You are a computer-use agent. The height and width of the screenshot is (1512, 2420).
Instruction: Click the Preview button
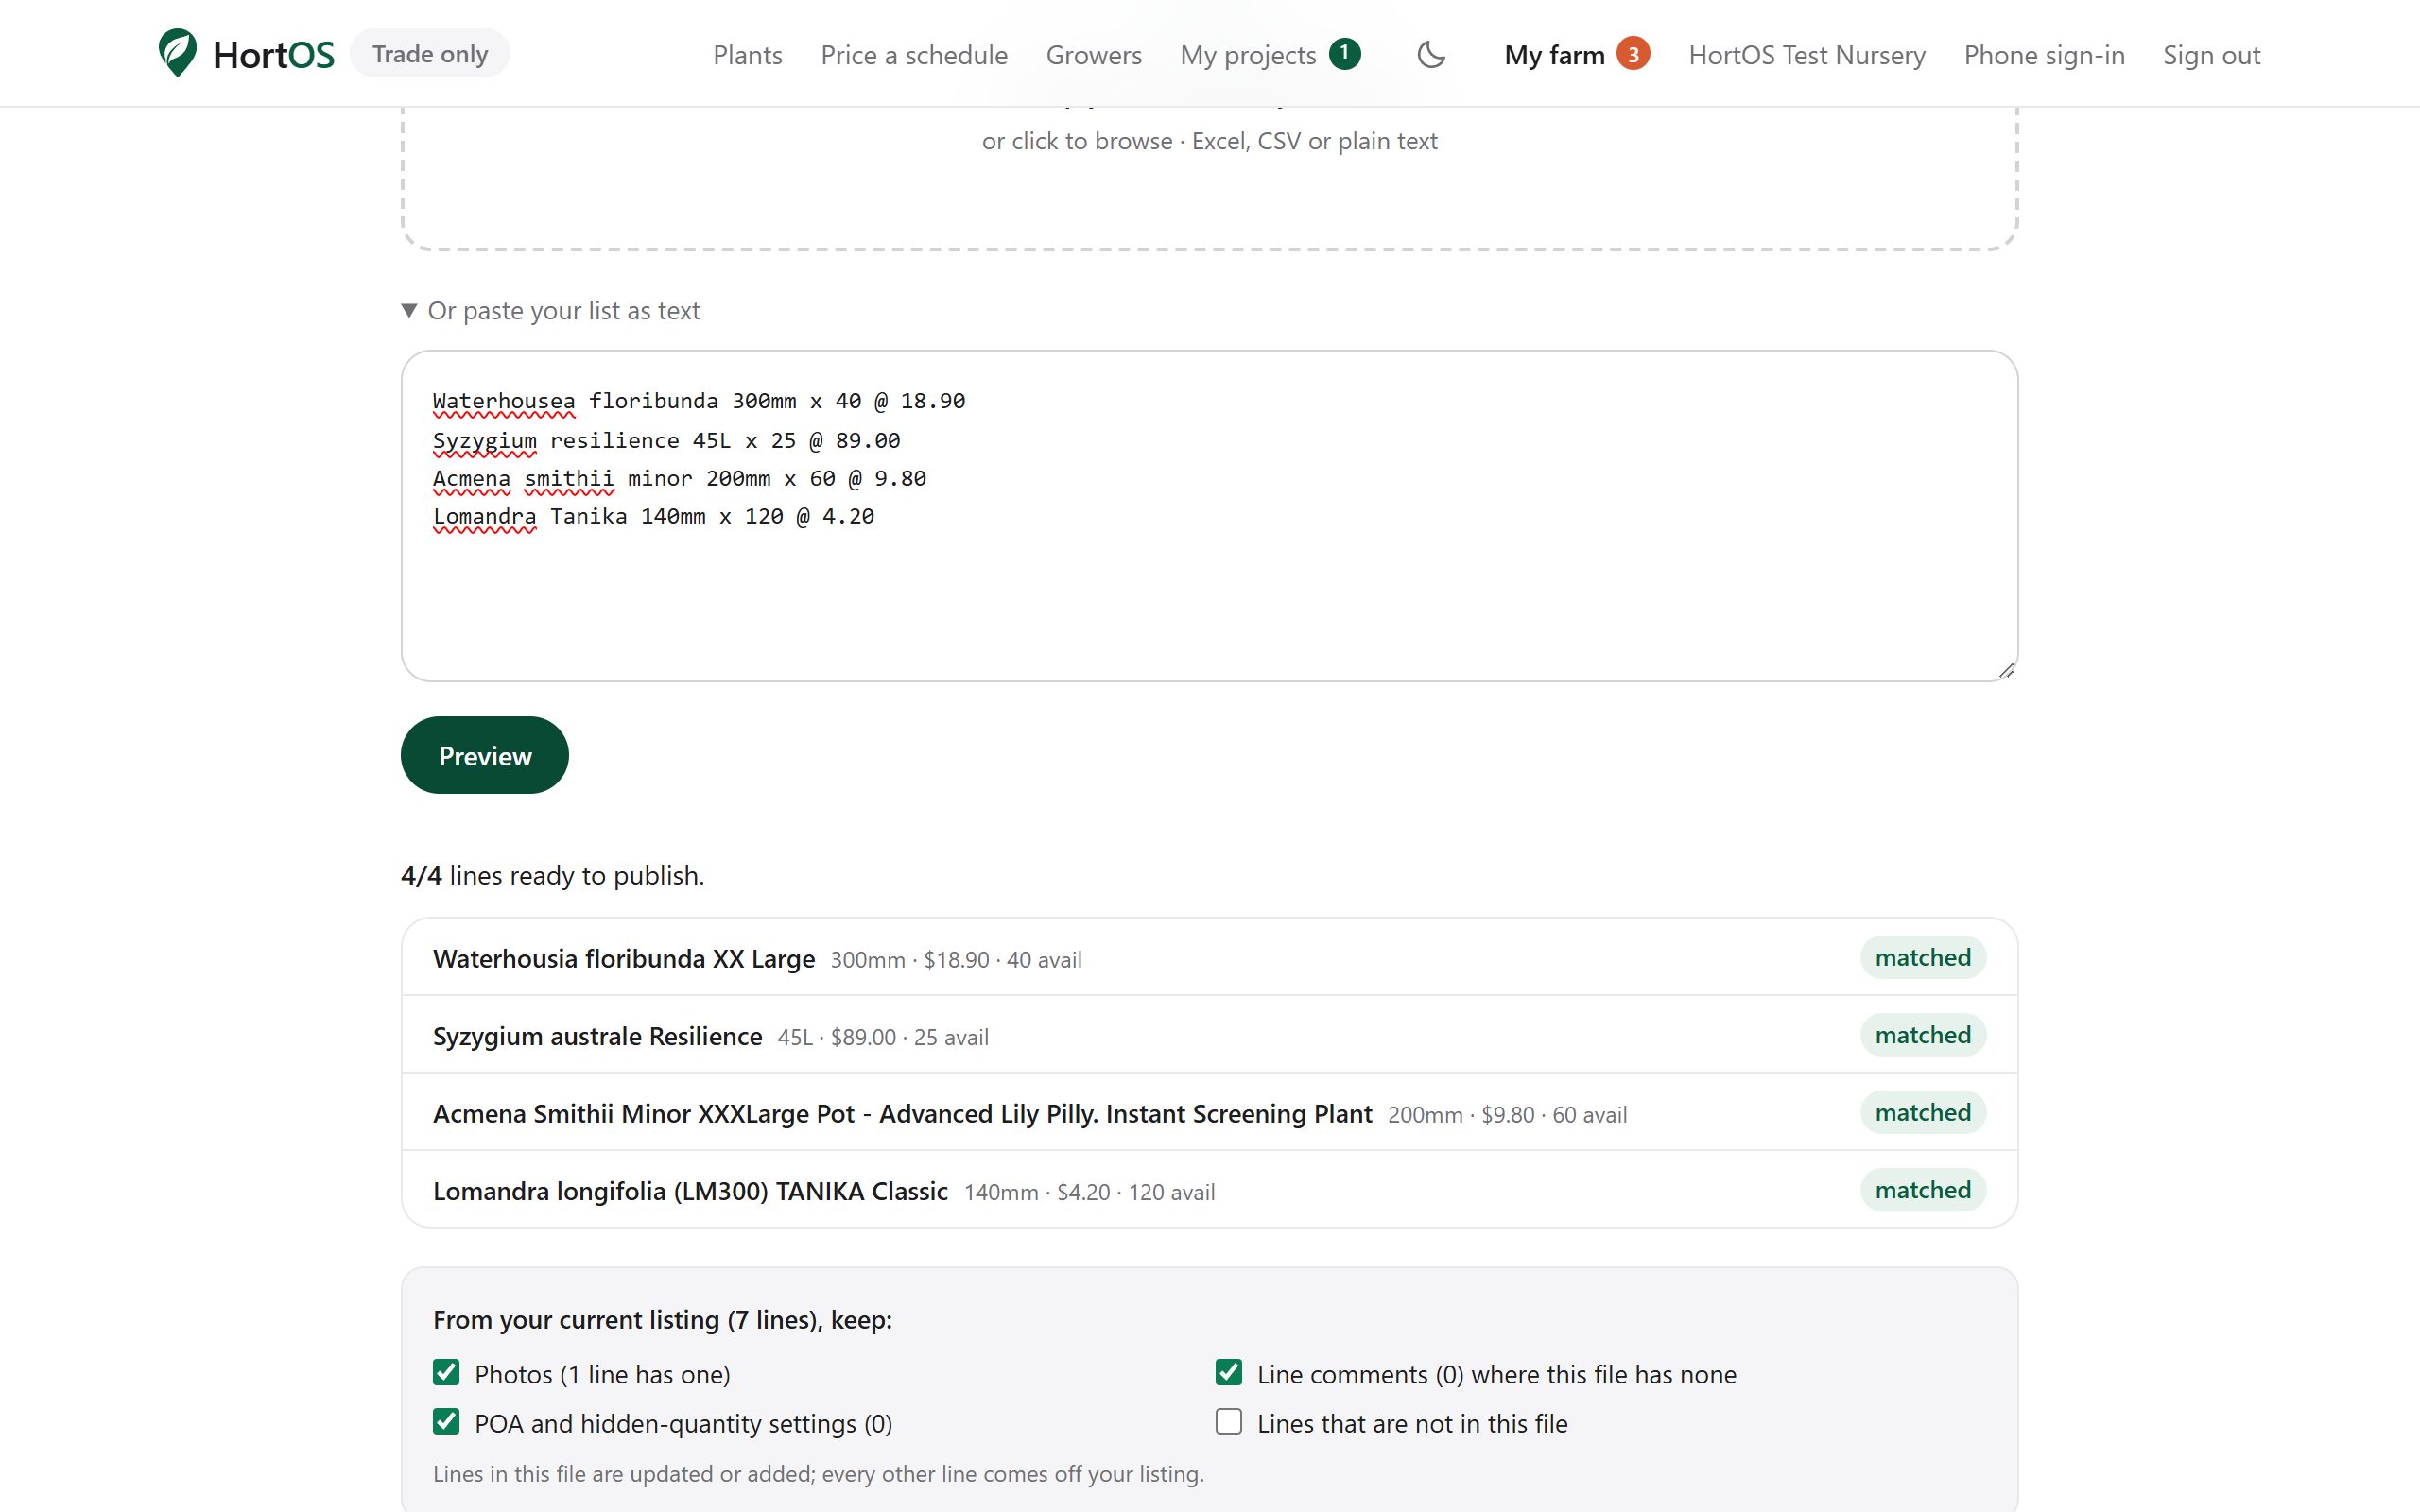pyautogui.click(x=484, y=755)
